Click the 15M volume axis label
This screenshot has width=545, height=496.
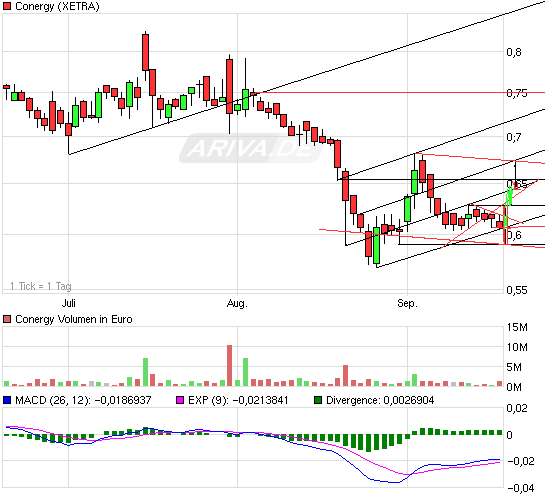tap(517, 327)
